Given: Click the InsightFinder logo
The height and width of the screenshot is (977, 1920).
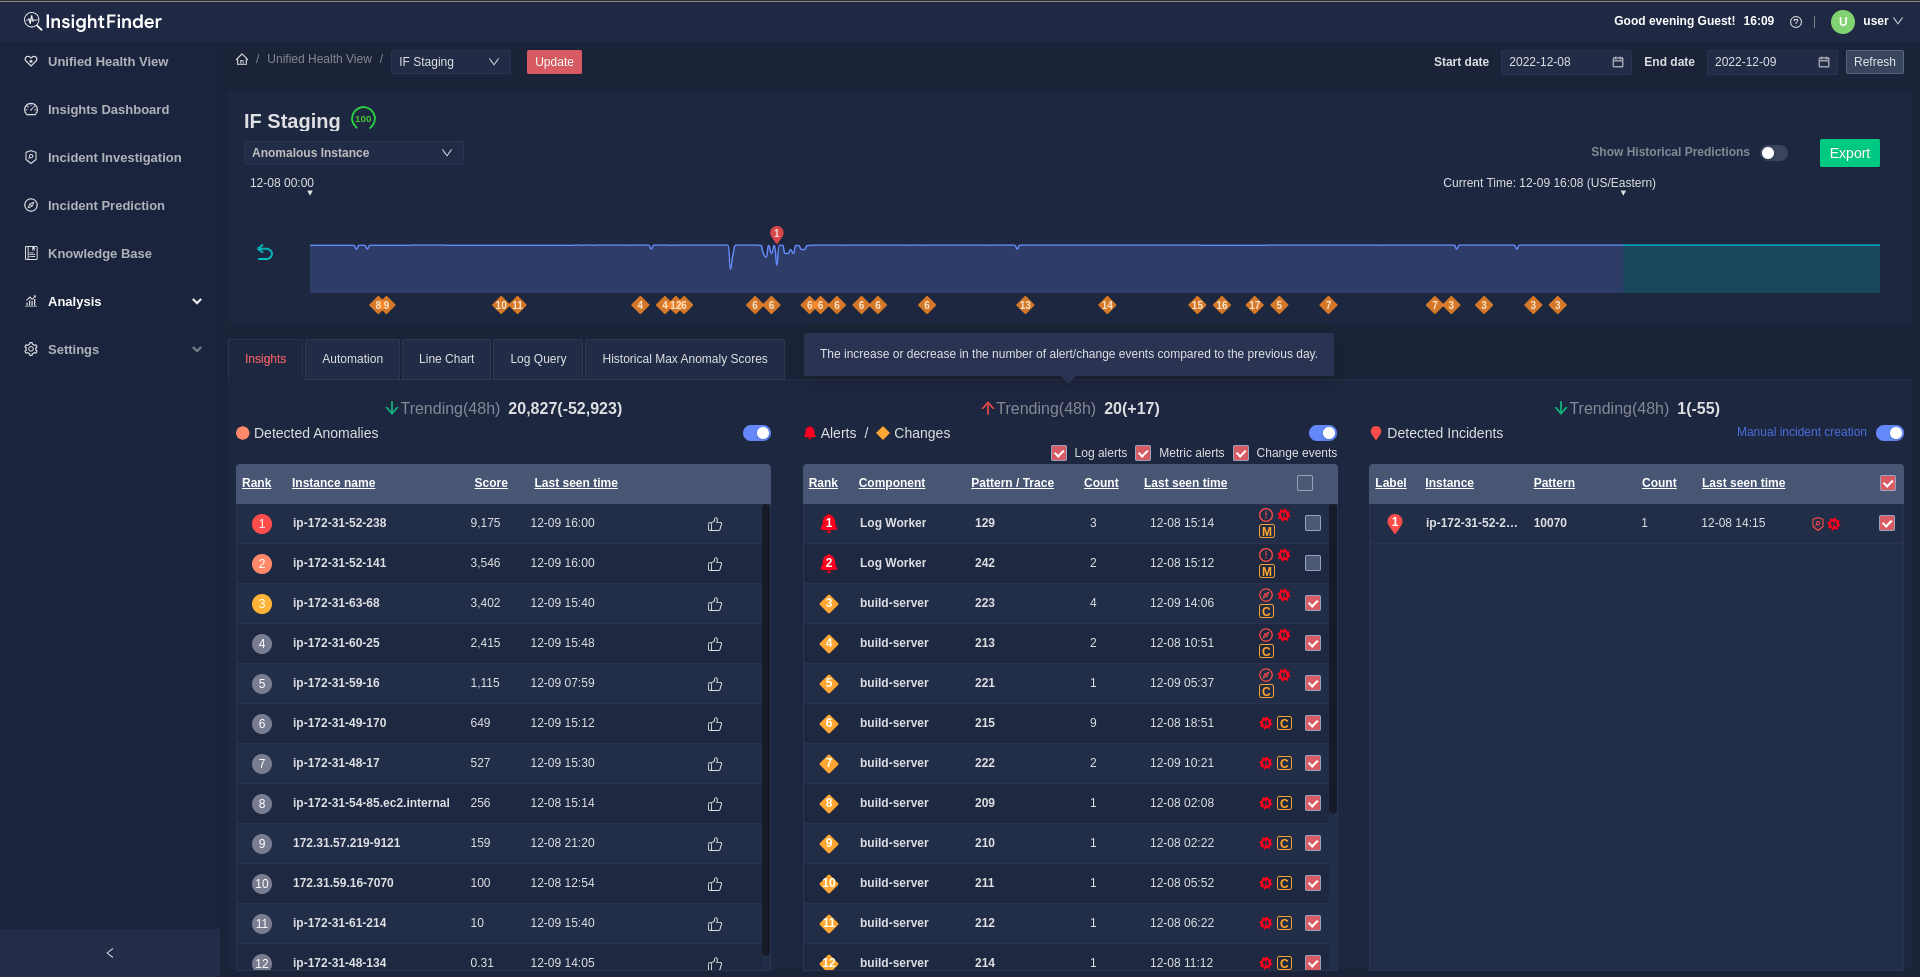Looking at the screenshot, I should (93, 21).
